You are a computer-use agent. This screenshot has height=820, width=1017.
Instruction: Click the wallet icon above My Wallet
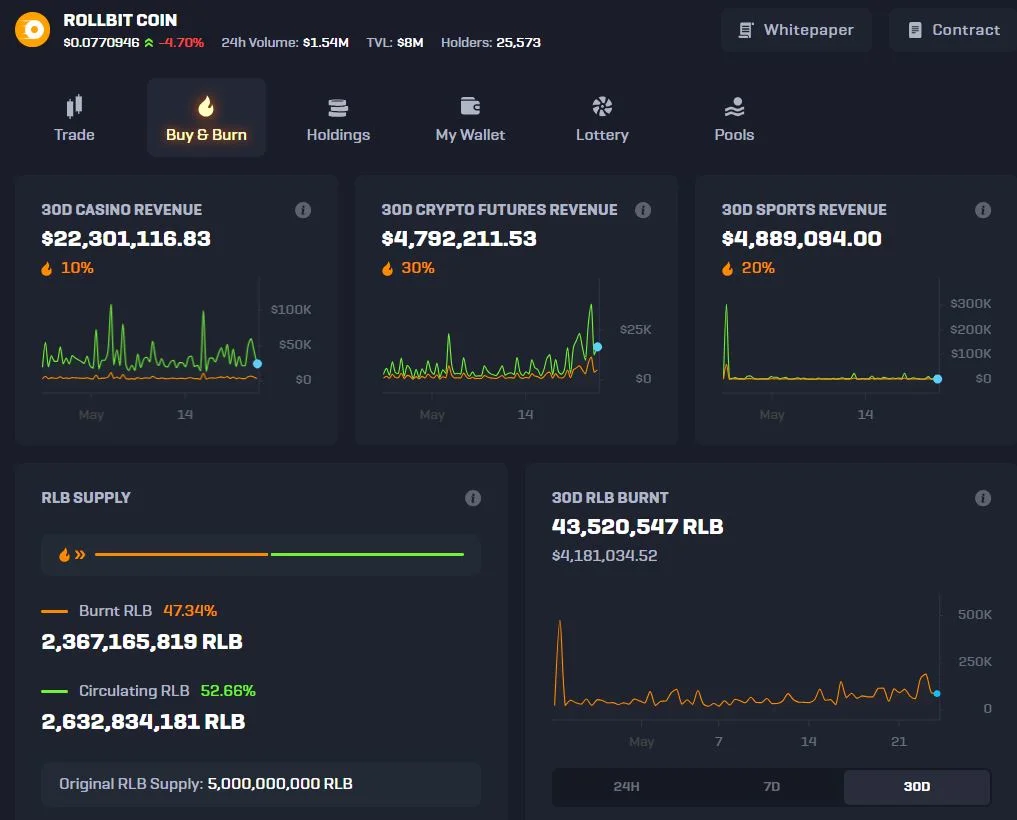click(x=470, y=106)
